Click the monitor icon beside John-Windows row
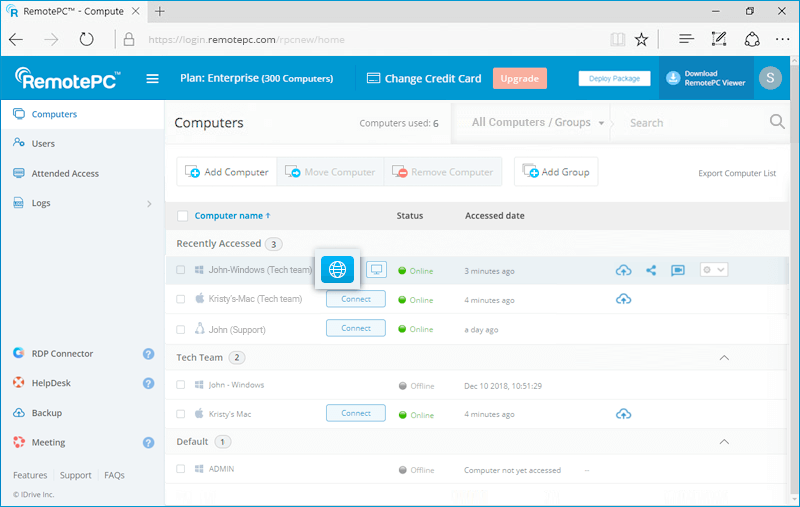 tap(376, 270)
